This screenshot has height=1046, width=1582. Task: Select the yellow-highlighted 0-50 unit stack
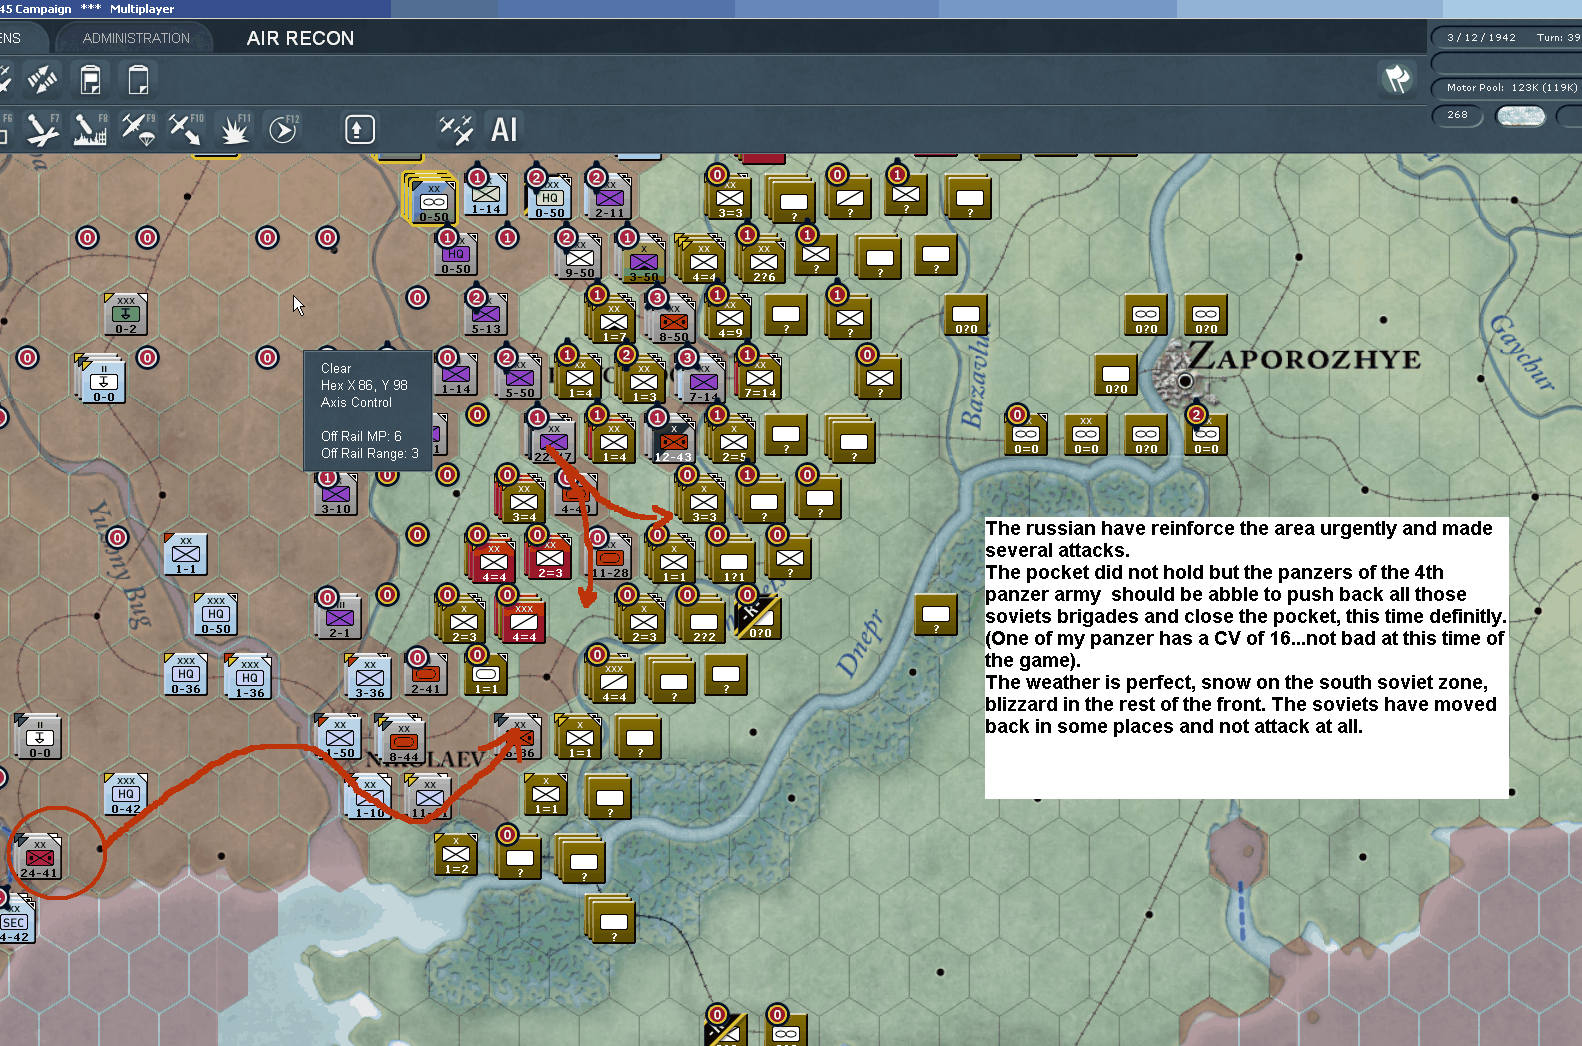pyautogui.click(x=431, y=199)
